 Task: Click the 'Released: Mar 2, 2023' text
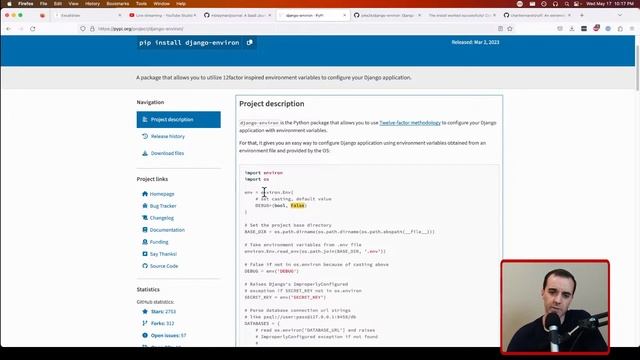475,42
